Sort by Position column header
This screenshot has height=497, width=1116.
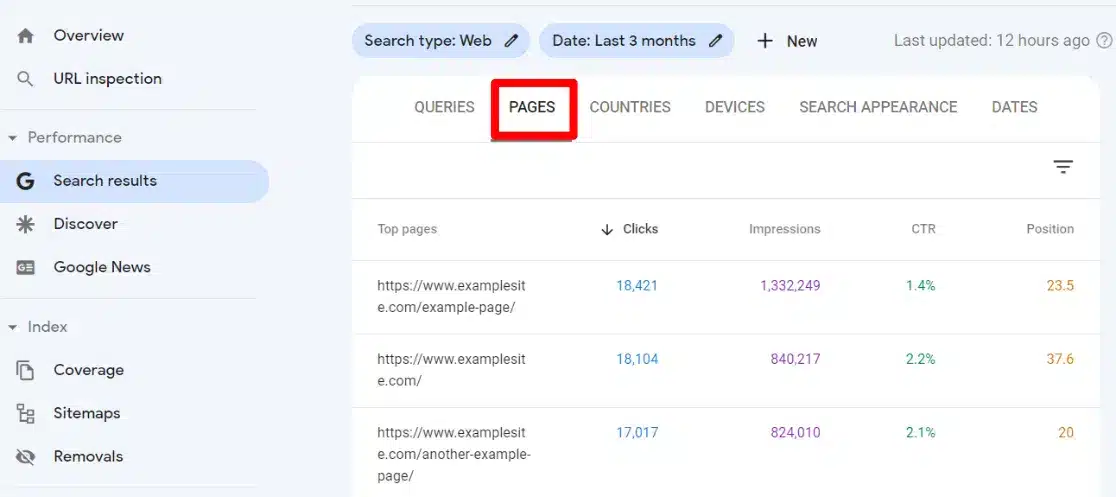[x=1050, y=229]
